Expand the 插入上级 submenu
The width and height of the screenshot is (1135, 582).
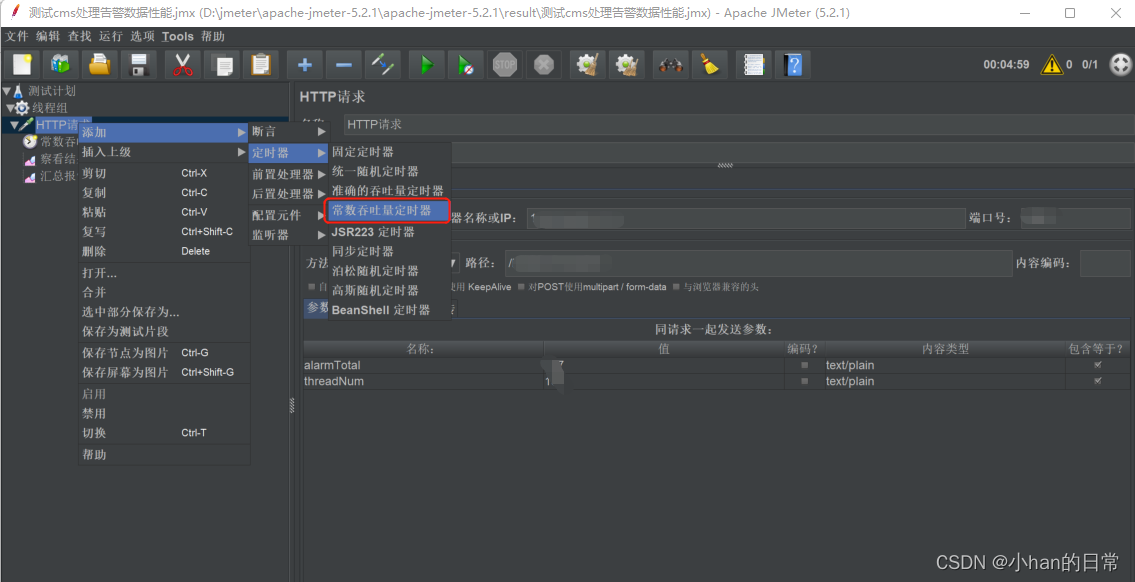click(x=164, y=152)
